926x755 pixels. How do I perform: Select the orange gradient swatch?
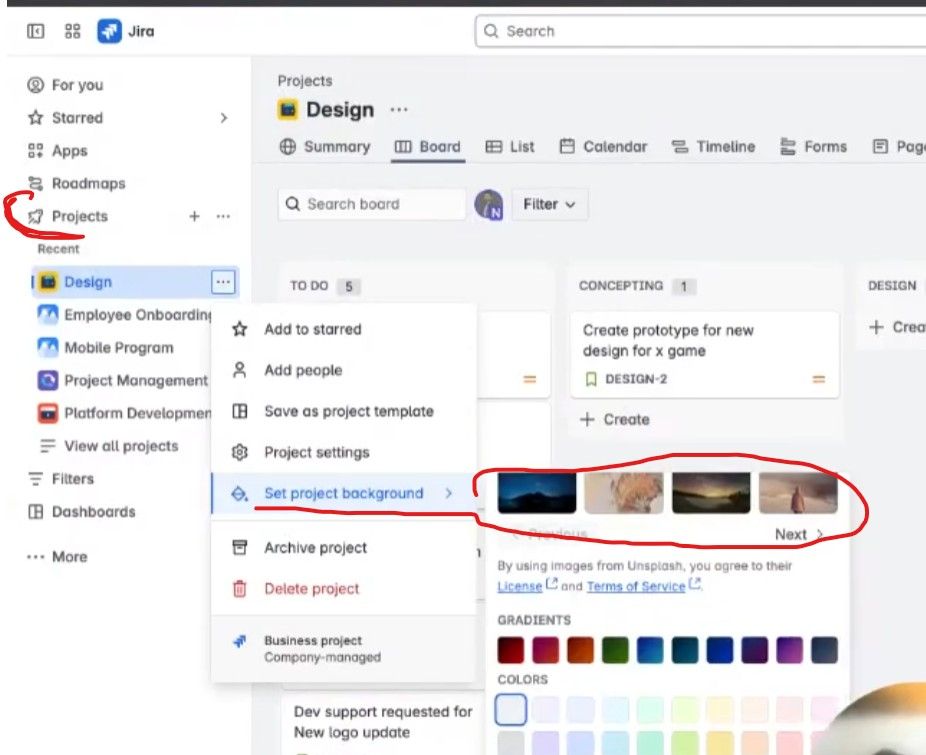[581, 650]
